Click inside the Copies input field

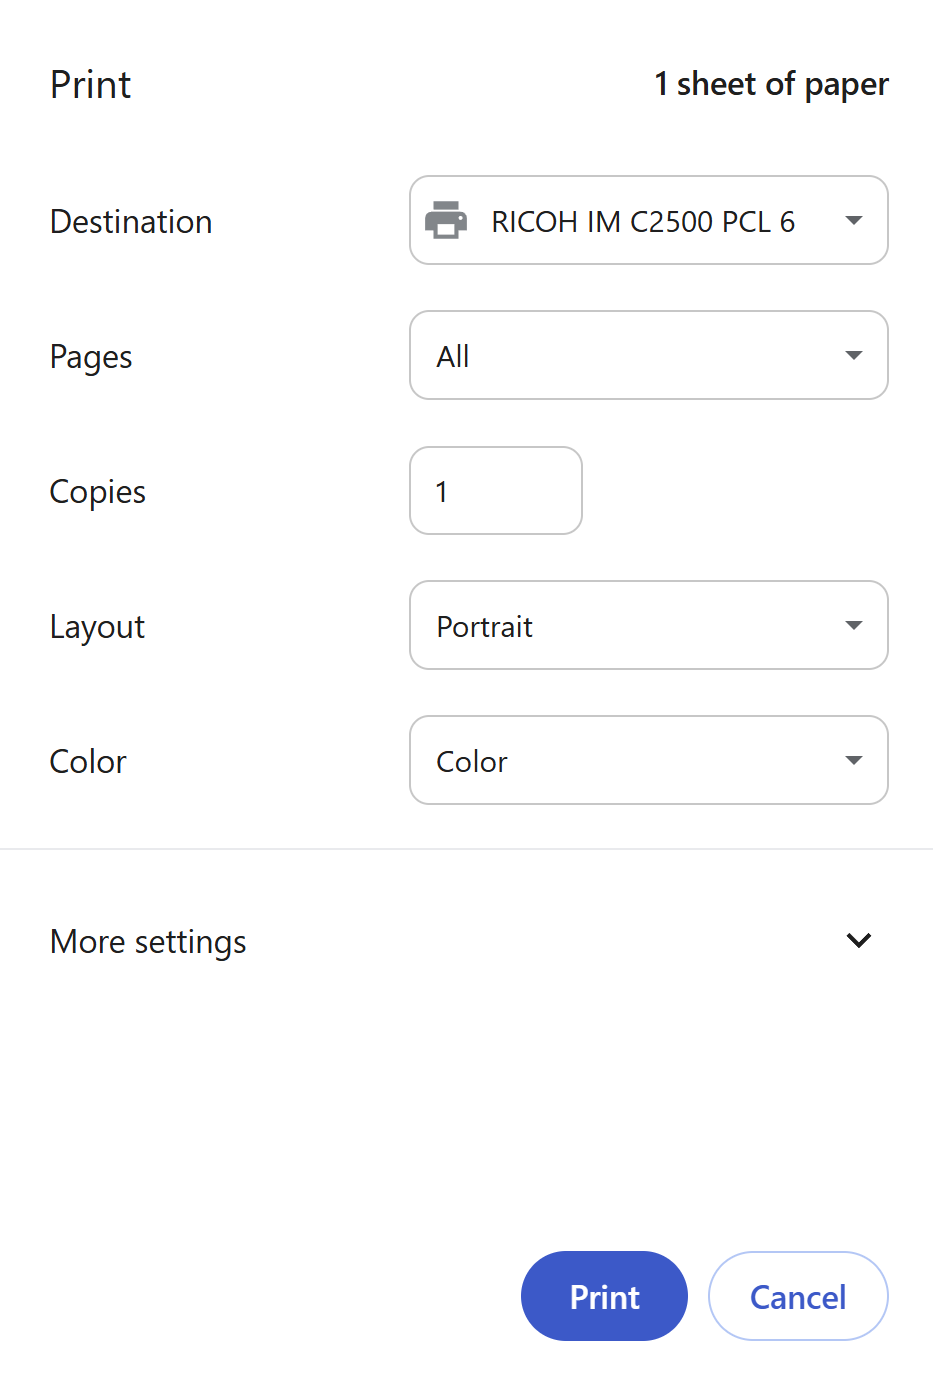click(x=495, y=490)
